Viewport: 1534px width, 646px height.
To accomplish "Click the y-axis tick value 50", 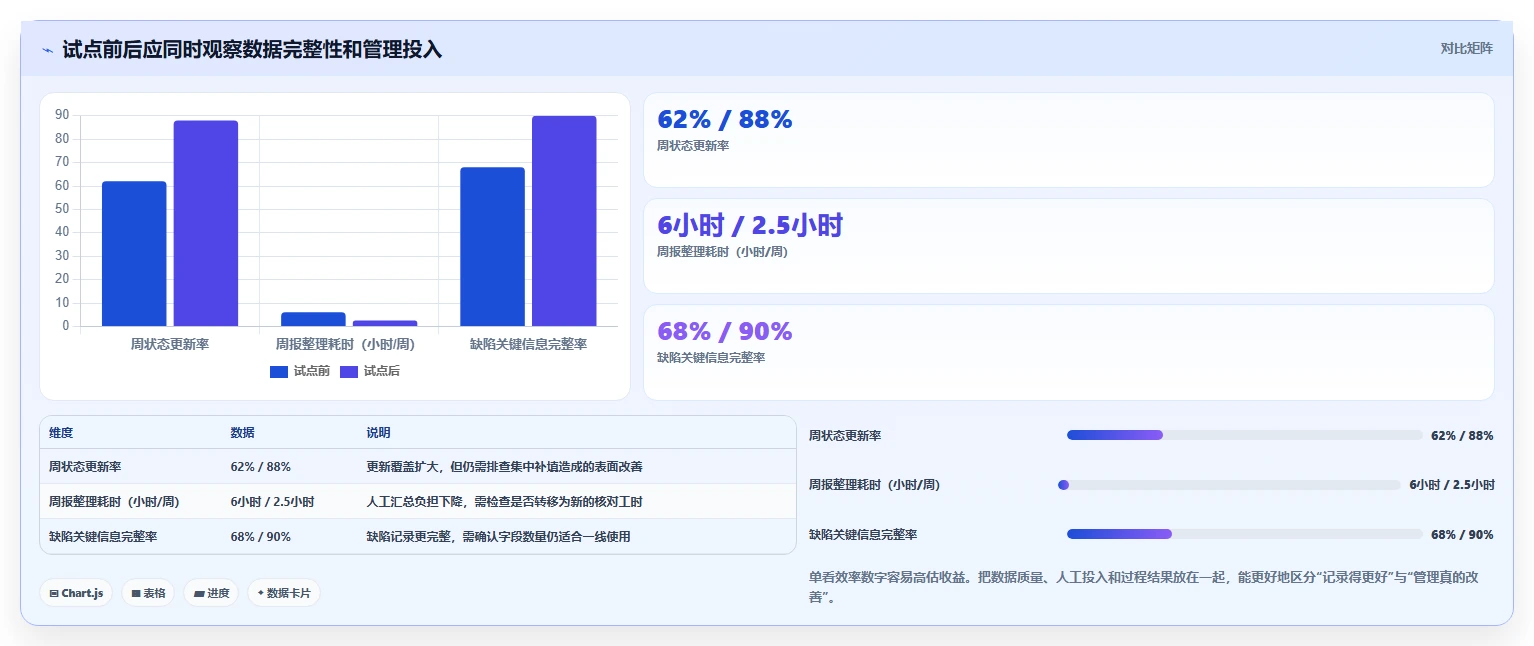I will click(x=62, y=209).
